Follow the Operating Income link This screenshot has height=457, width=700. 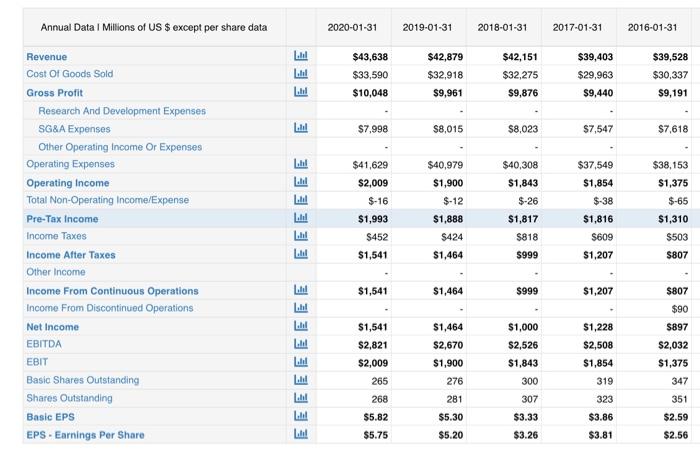pyautogui.click(x=68, y=183)
